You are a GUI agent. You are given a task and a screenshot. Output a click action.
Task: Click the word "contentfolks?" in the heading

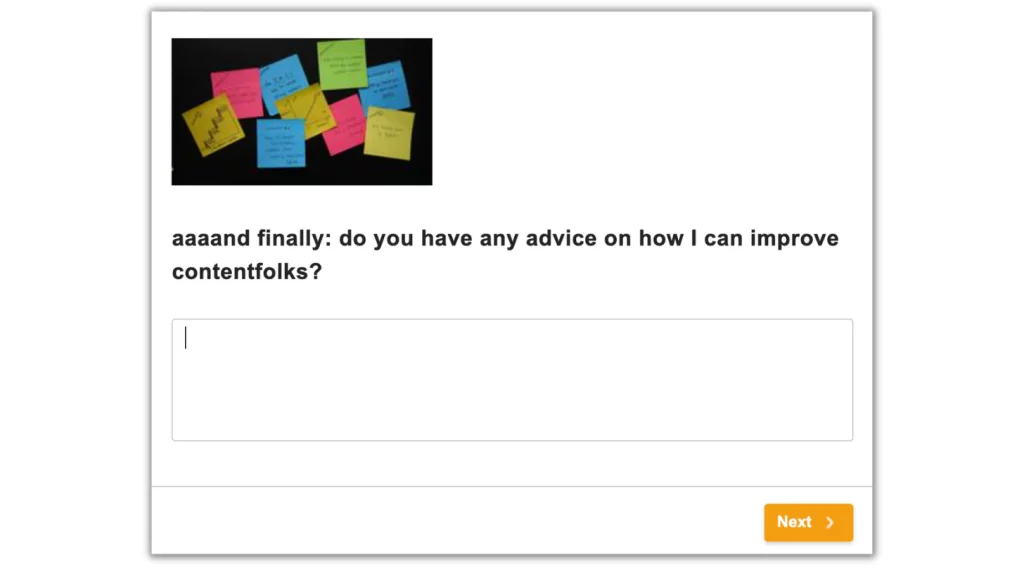pyautogui.click(x=247, y=272)
